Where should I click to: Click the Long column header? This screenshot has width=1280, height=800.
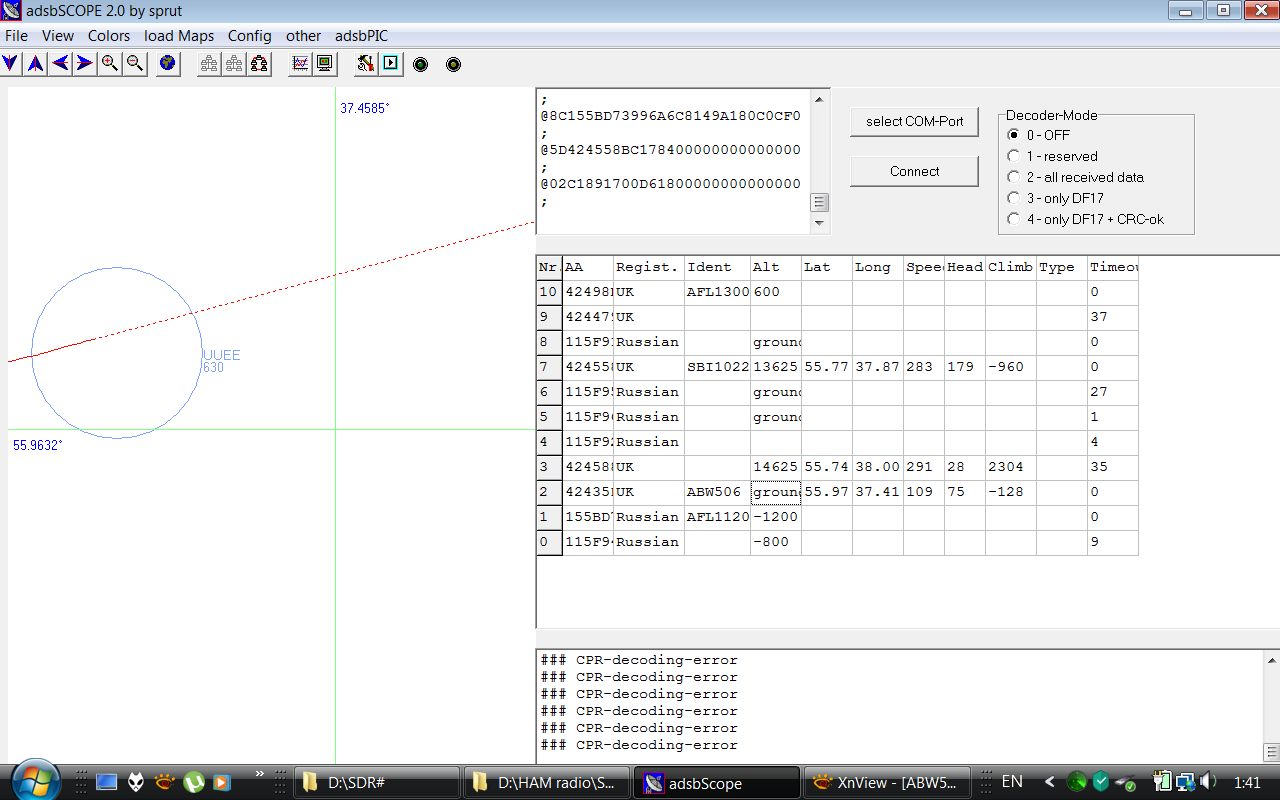pyautogui.click(x=878, y=267)
